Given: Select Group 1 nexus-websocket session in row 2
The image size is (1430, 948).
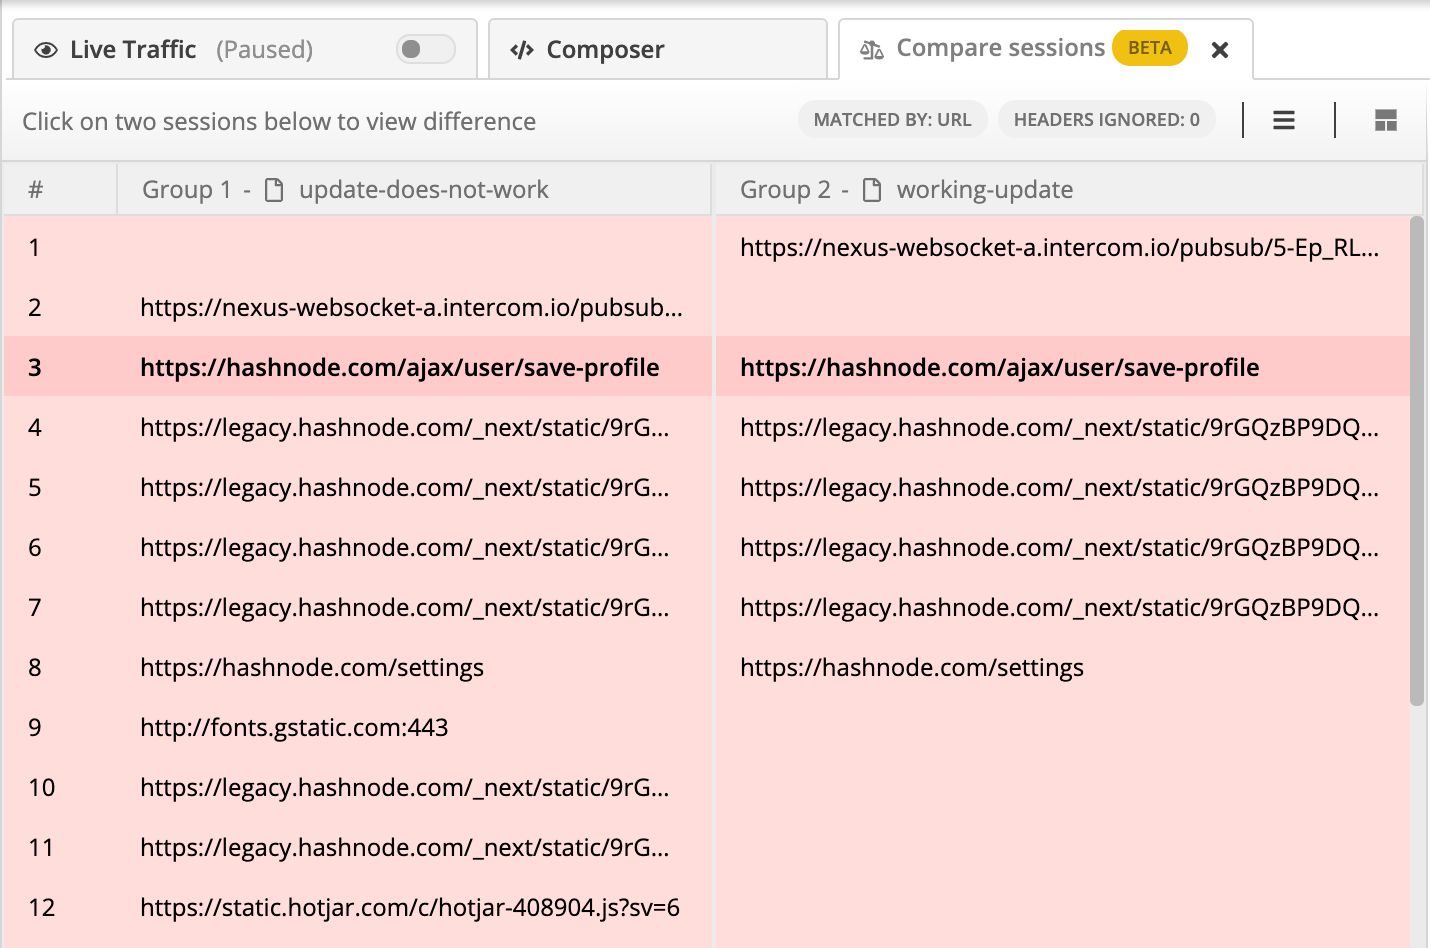Looking at the screenshot, I should 412,307.
